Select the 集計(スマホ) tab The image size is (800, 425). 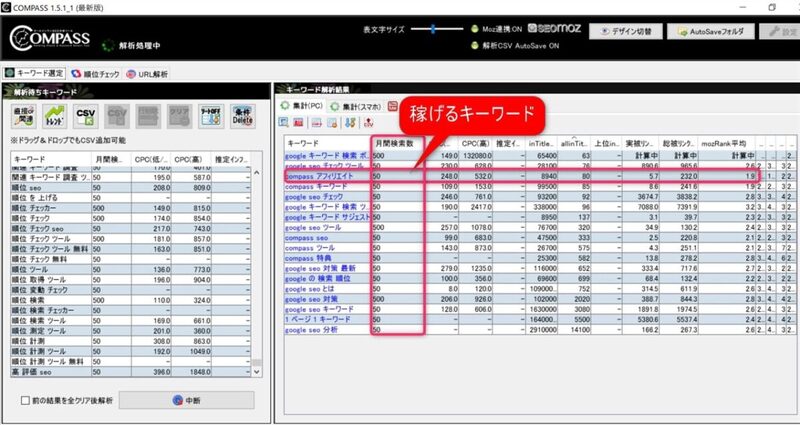tap(356, 106)
